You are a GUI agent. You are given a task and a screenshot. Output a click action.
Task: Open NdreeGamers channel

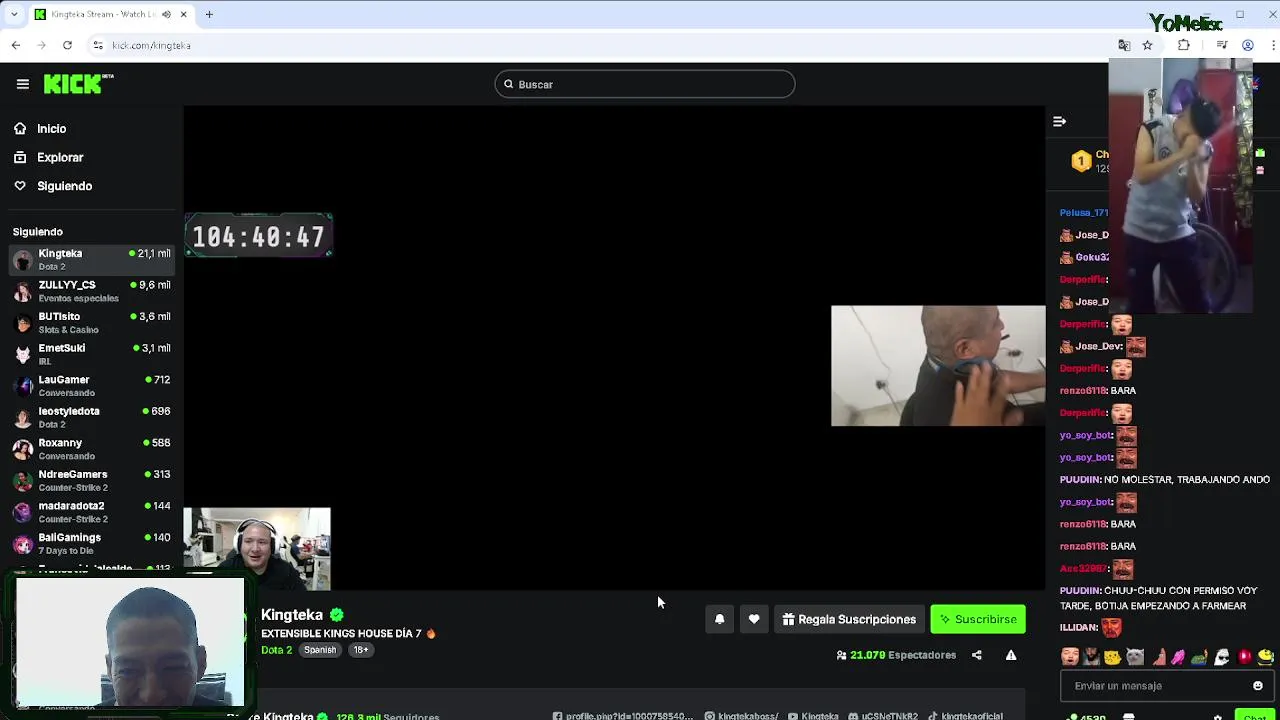click(x=92, y=480)
